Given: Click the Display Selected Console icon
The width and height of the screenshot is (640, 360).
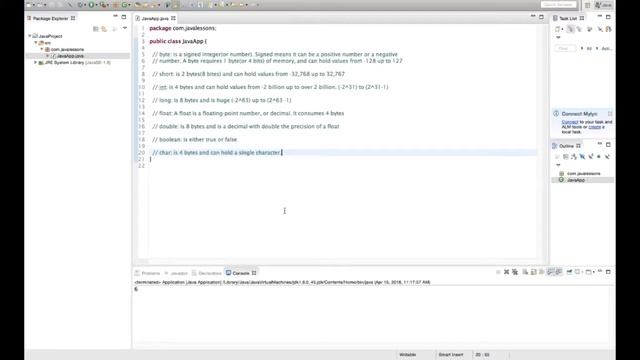Looking at the screenshot, I should click(x=577, y=272).
